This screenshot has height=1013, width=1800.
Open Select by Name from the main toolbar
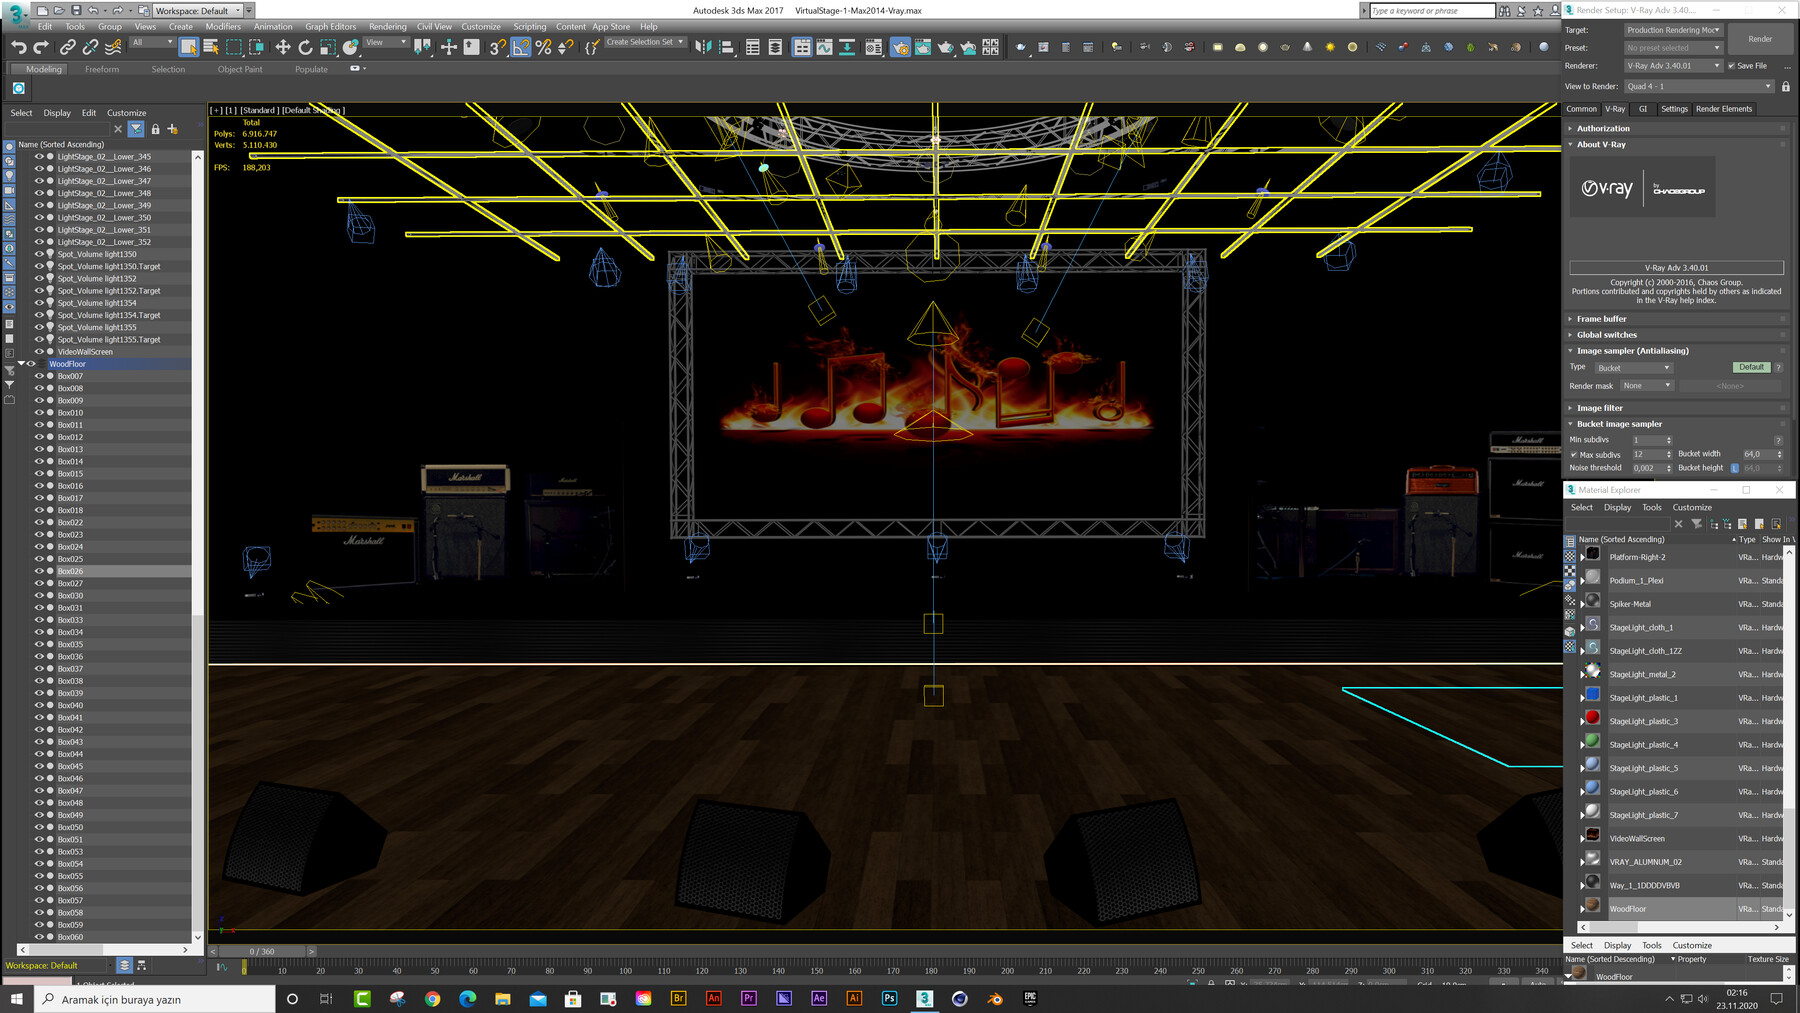[x=210, y=46]
